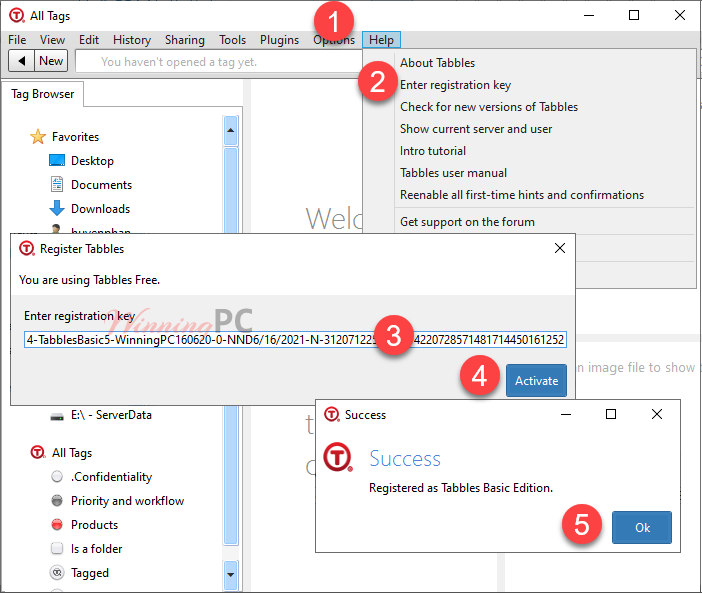Minimize the Success dialog

566,414
